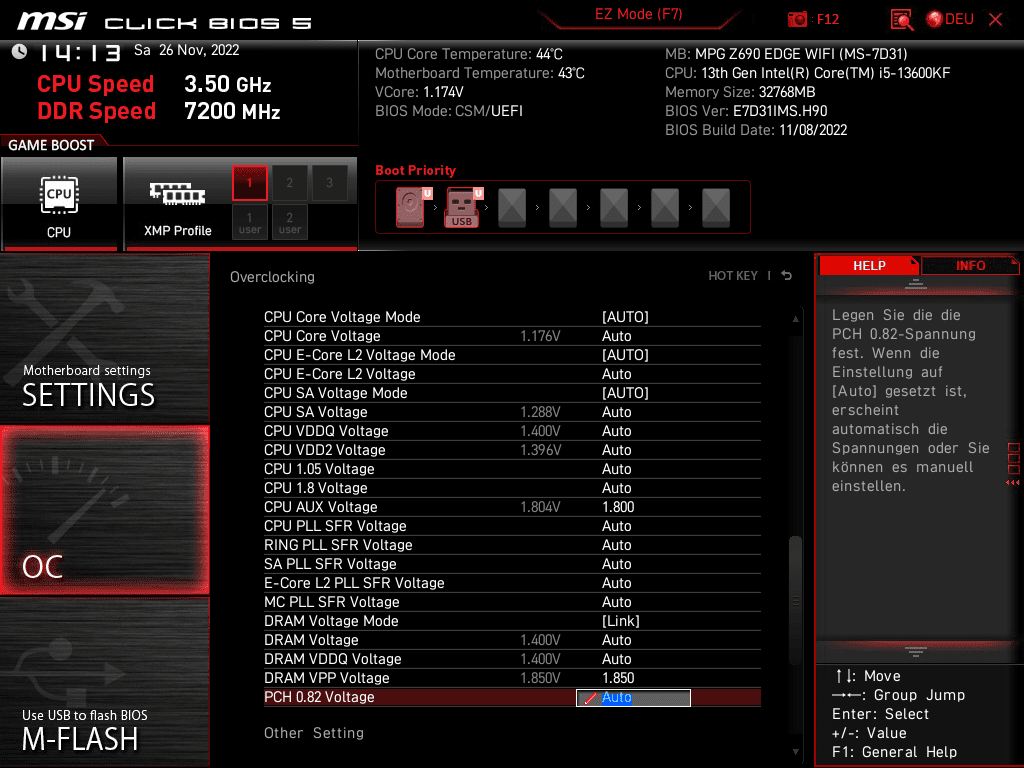Image resolution: width=1024 pixels, height=768 pixels.
Task: Open M-FLASH to flash BIOS
Action: pyautogui.click(x=104, y=681)
